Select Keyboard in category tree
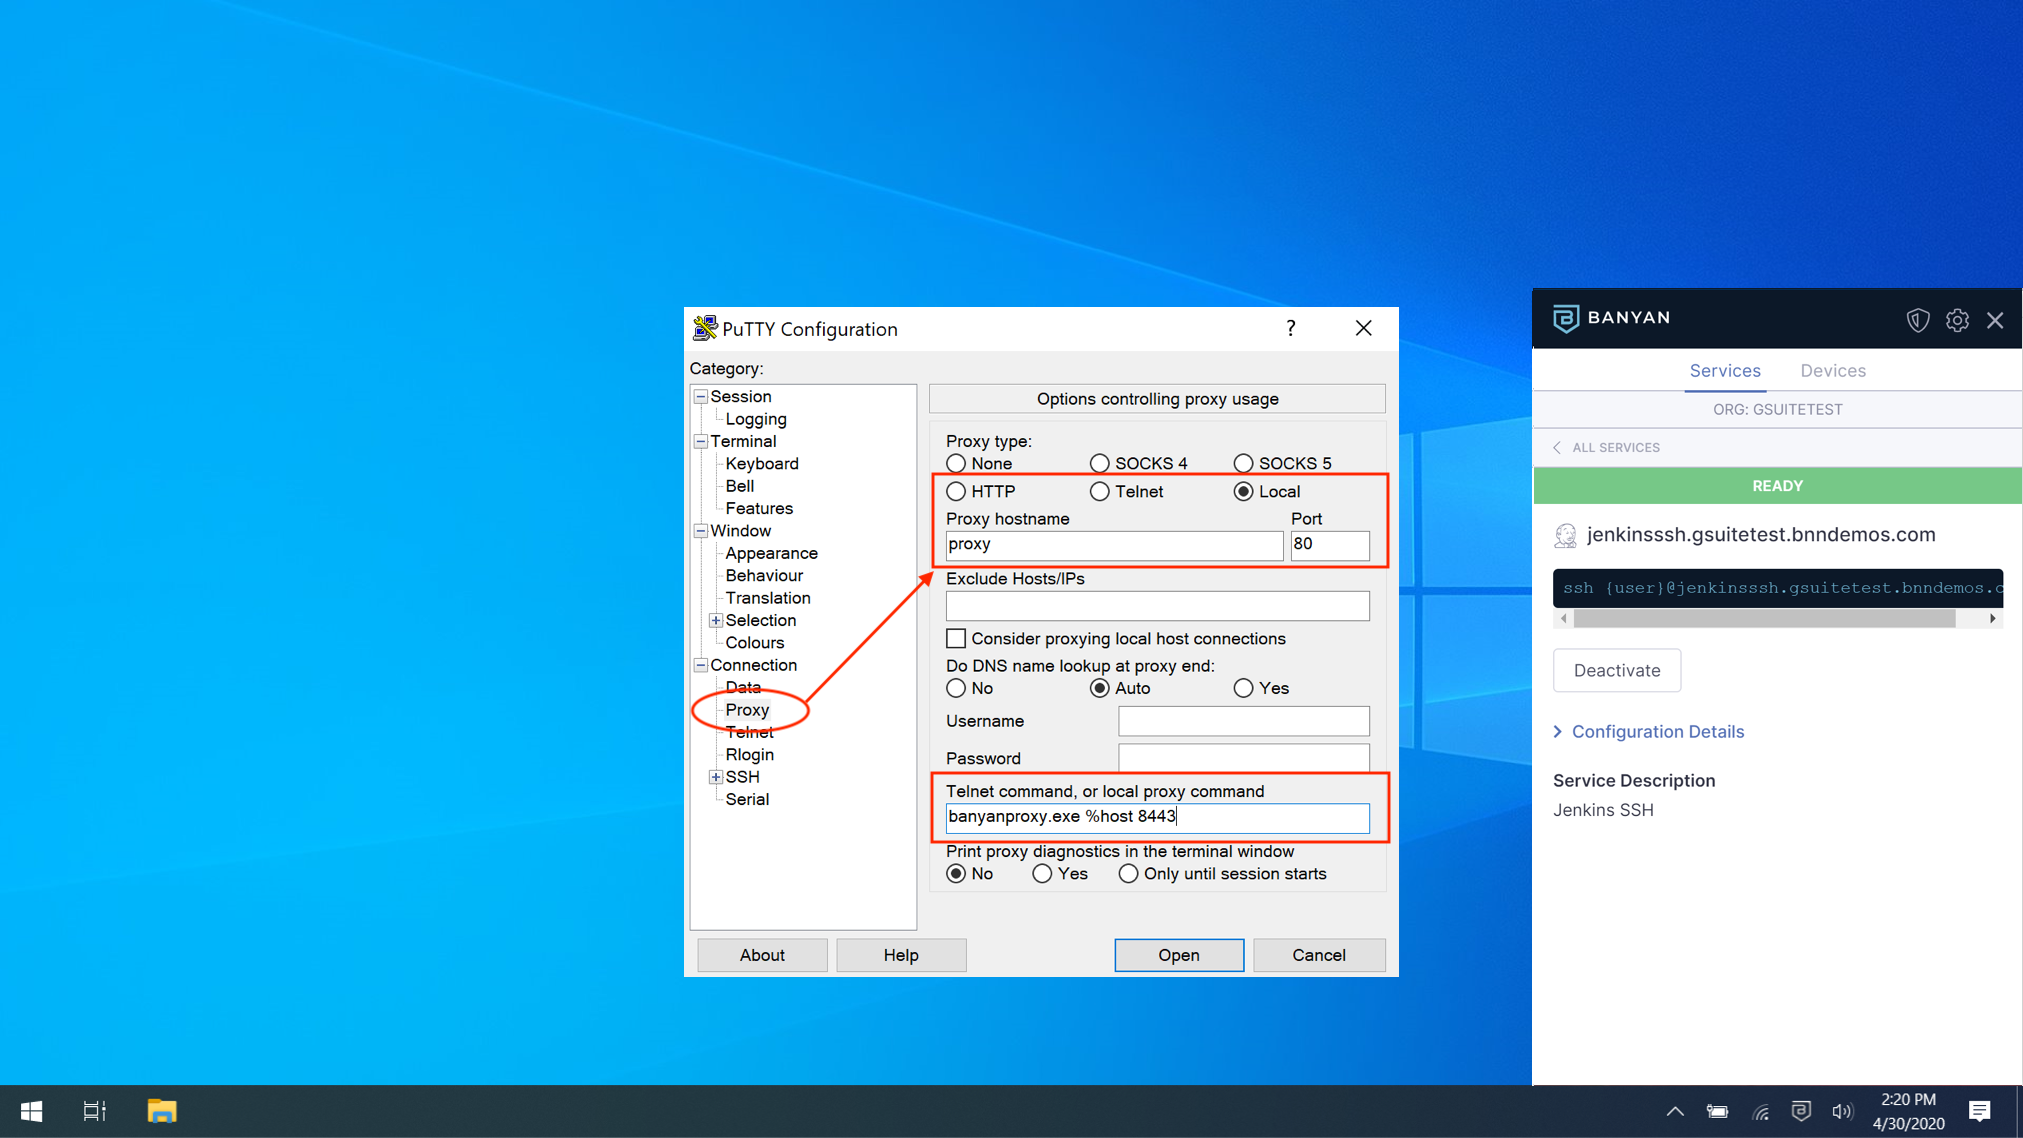 pyautogui.click(x=762, y=464)
